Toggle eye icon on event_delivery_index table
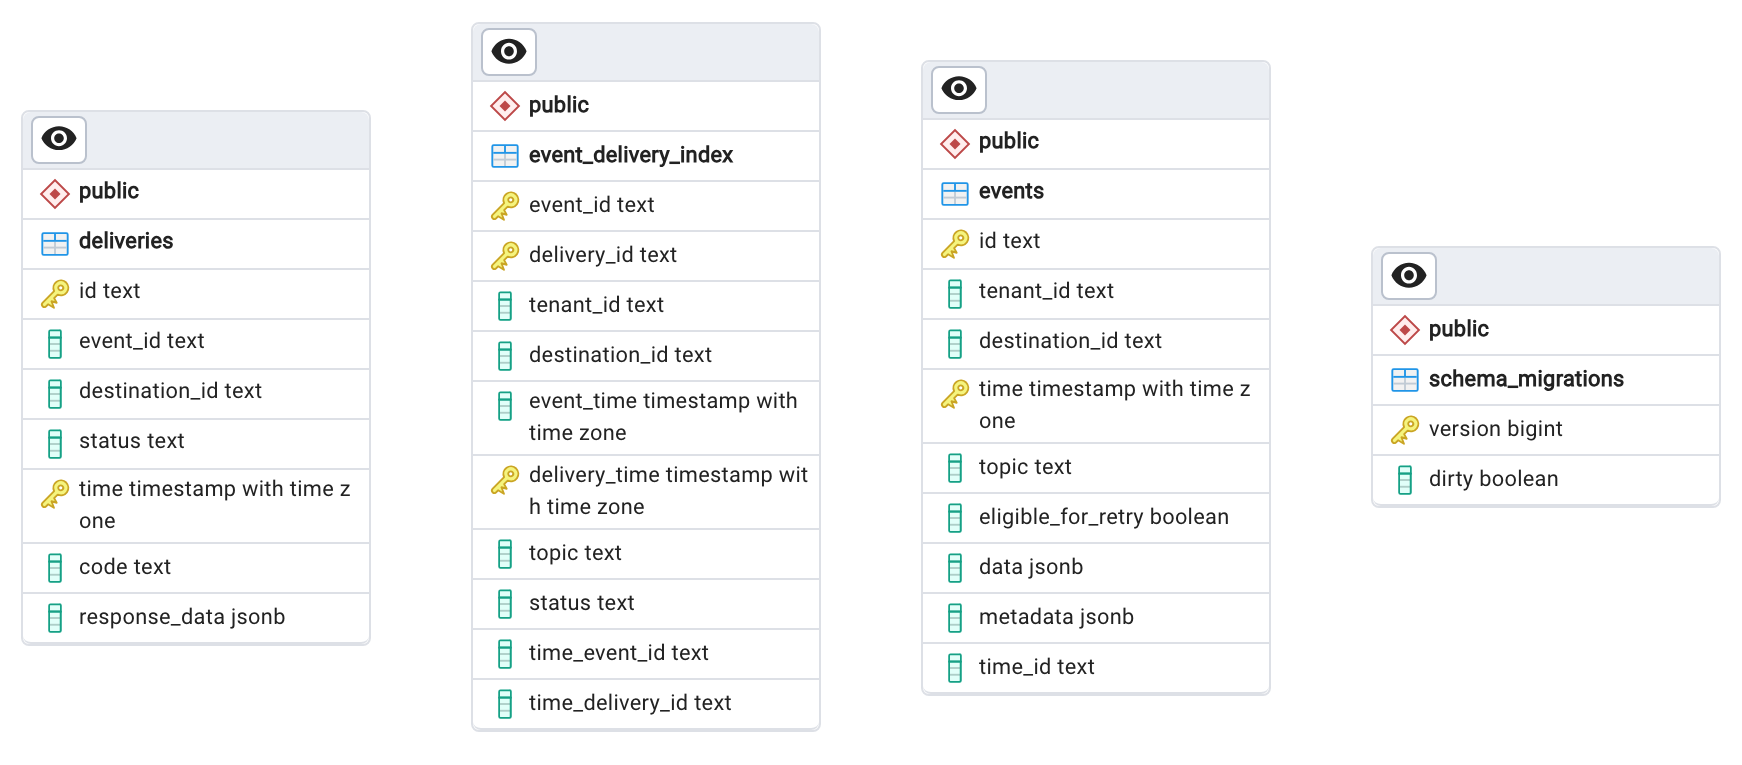This screenshot has height=765, width=1742. tap(509, 51)
